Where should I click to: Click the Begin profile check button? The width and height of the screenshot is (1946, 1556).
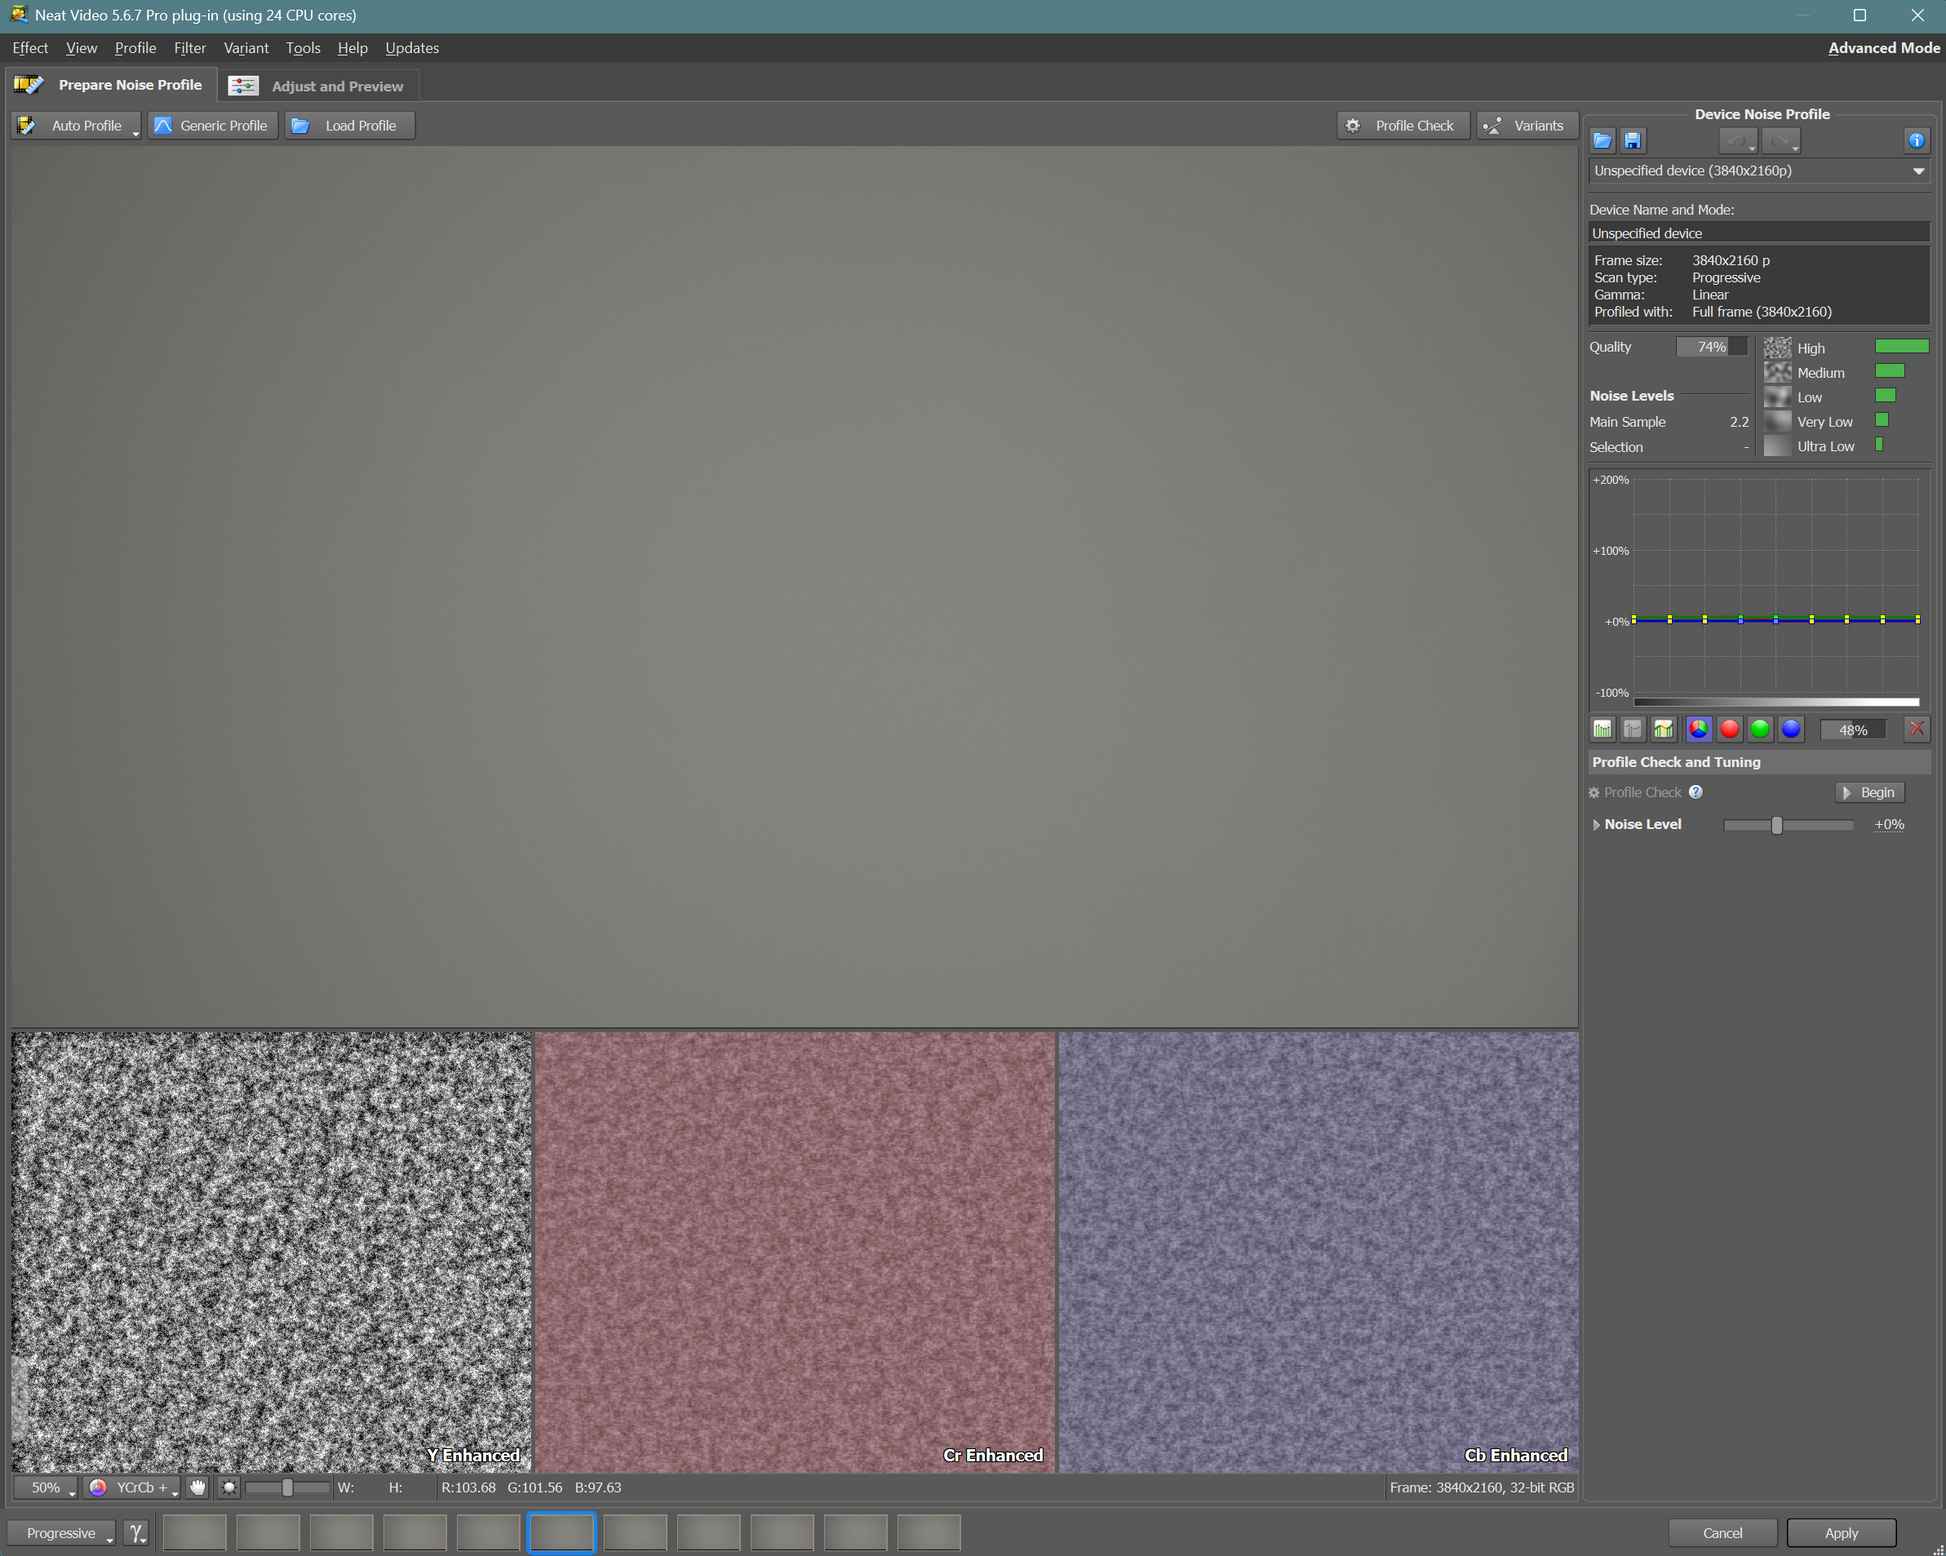(1869, 792)
